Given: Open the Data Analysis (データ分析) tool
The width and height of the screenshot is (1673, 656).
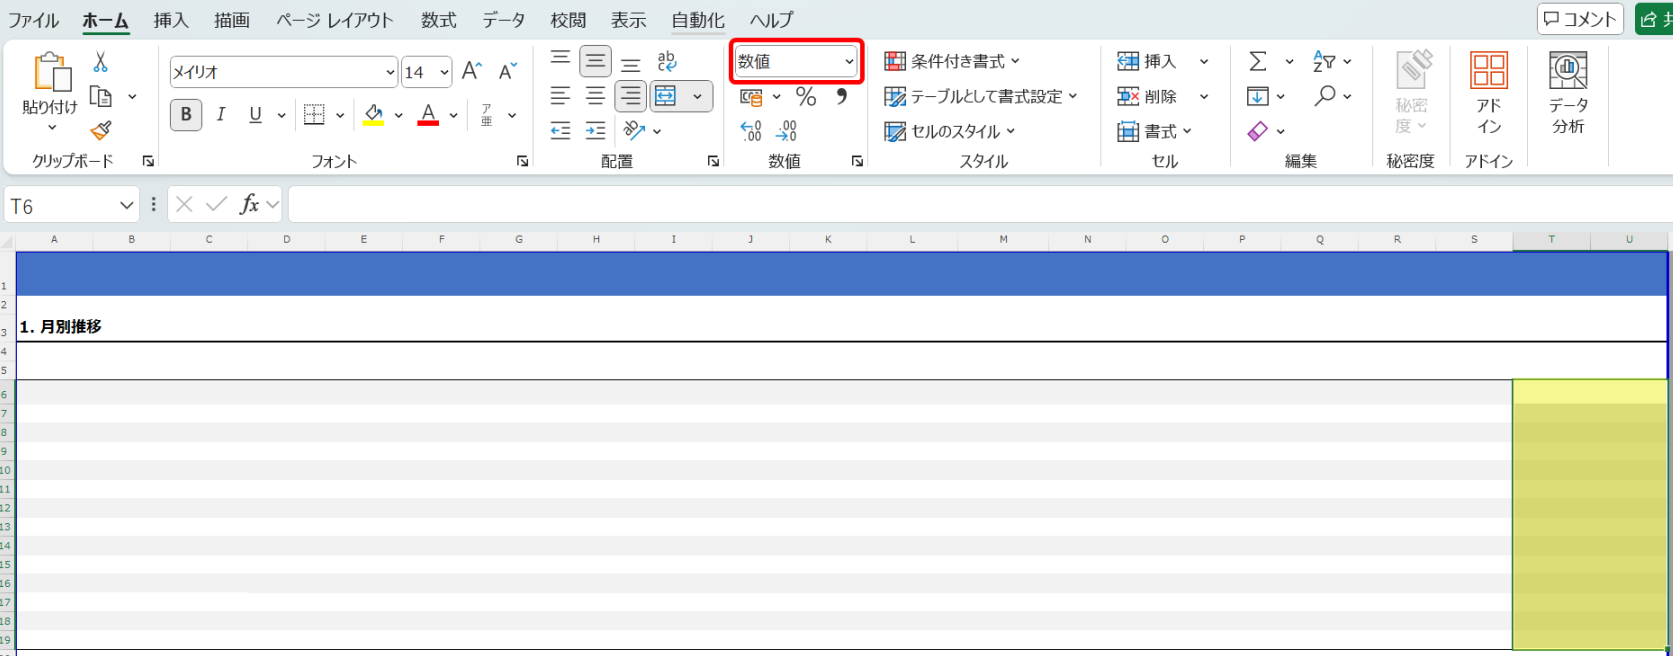Looking at the screenshot, I should tap(1567, 93).
